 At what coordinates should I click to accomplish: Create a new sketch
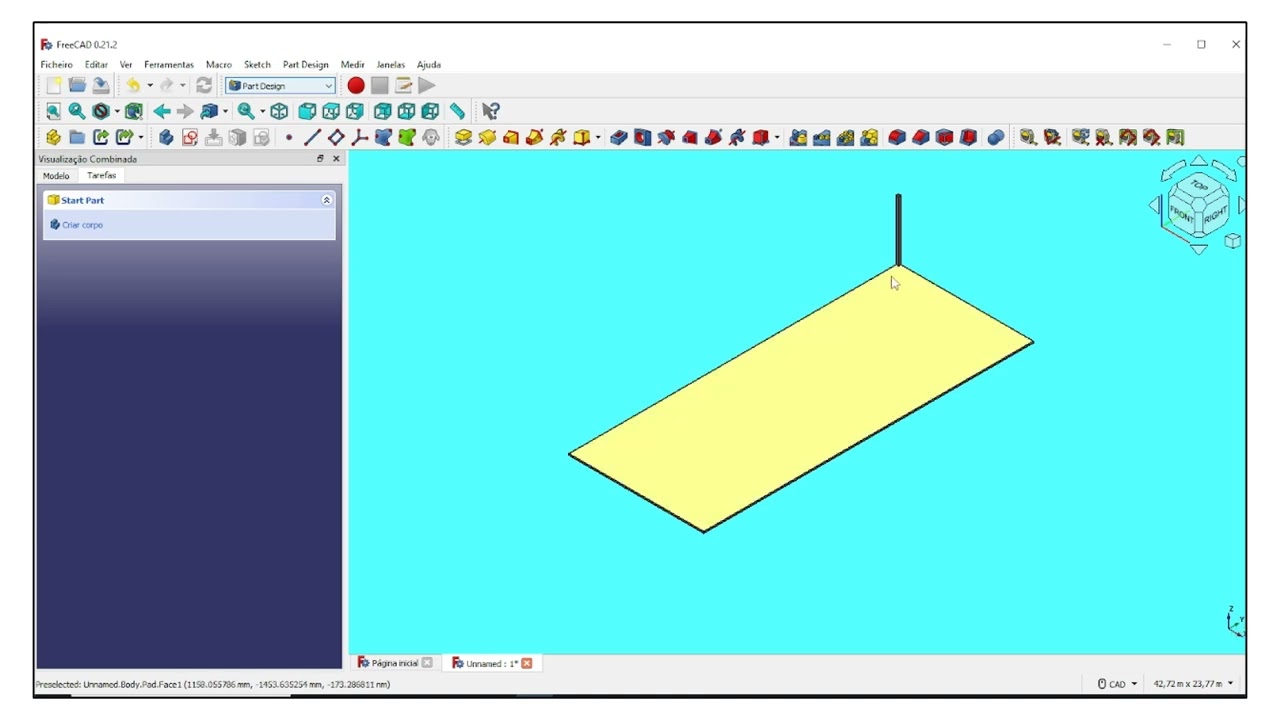coord(190,138)
